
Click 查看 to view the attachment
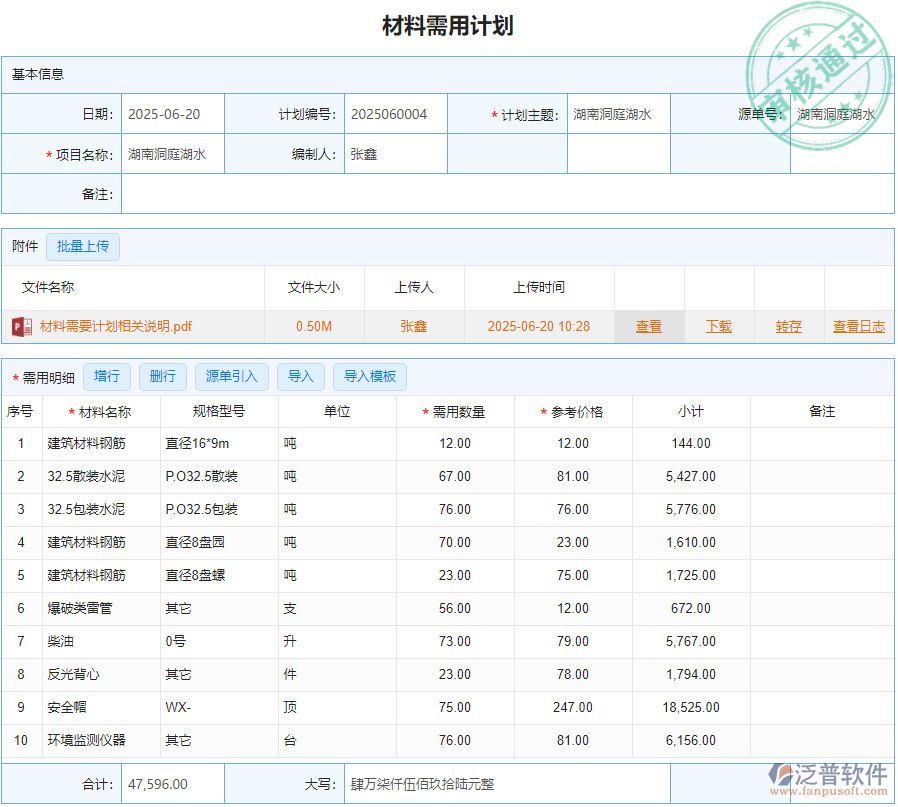pos(649,326)
